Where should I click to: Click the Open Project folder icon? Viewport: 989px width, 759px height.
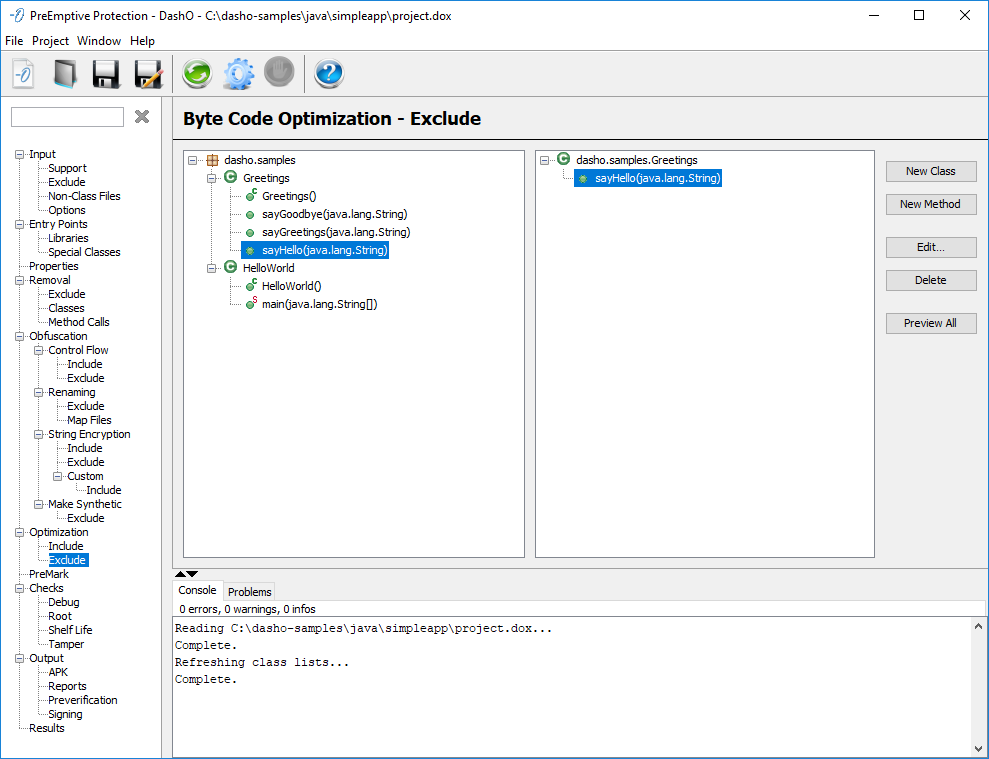tap(65, 74)
